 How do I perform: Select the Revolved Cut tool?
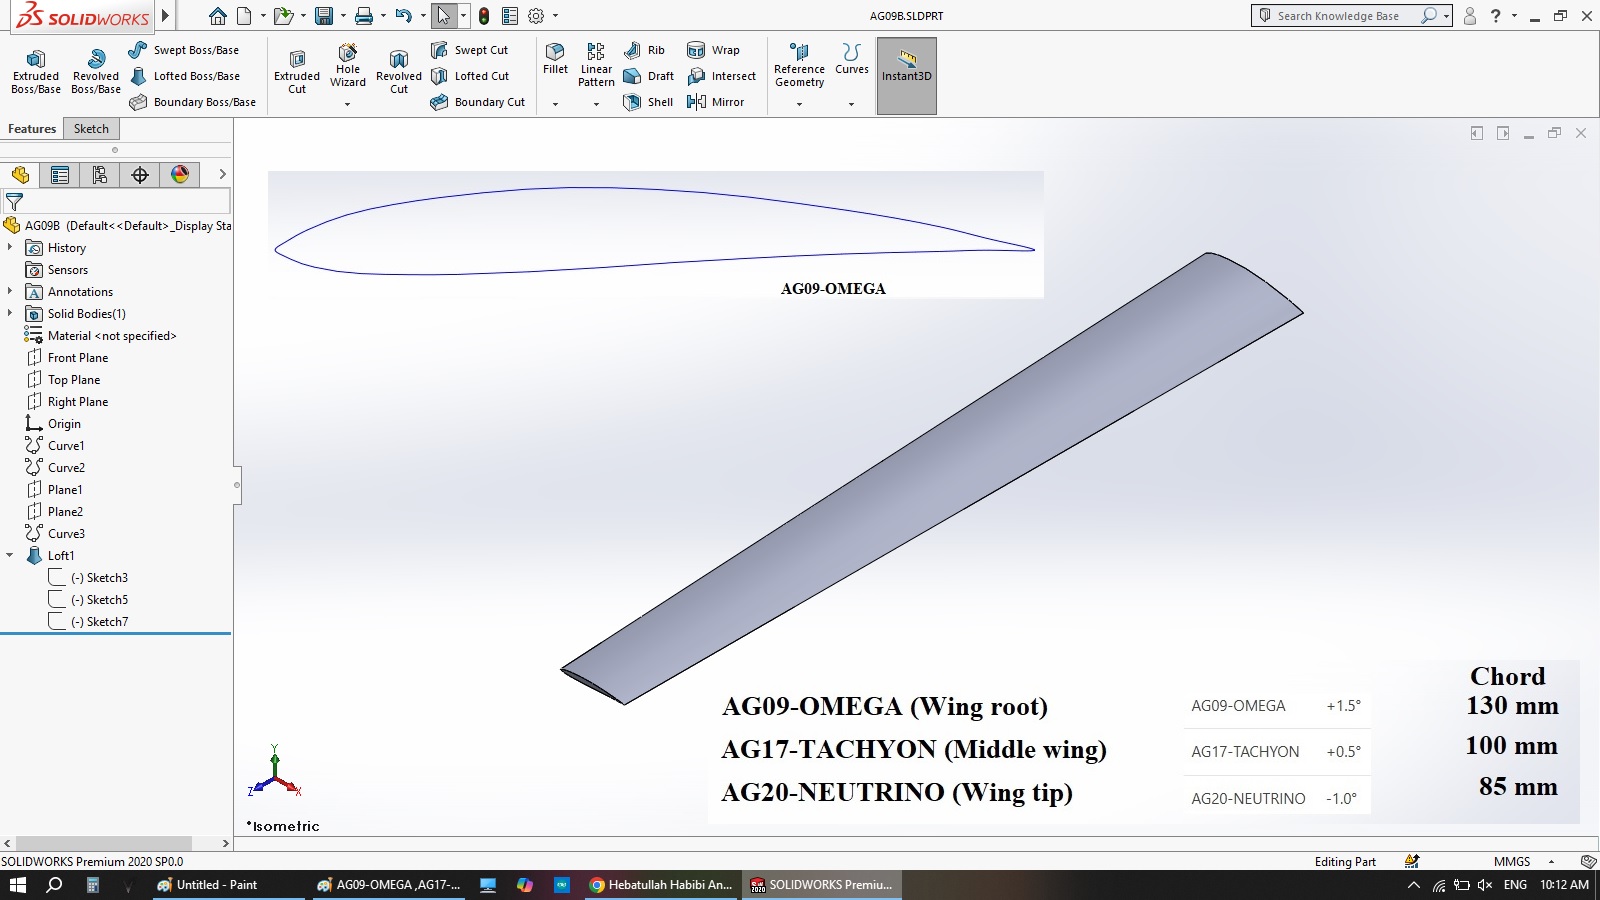tap(399, 71)
